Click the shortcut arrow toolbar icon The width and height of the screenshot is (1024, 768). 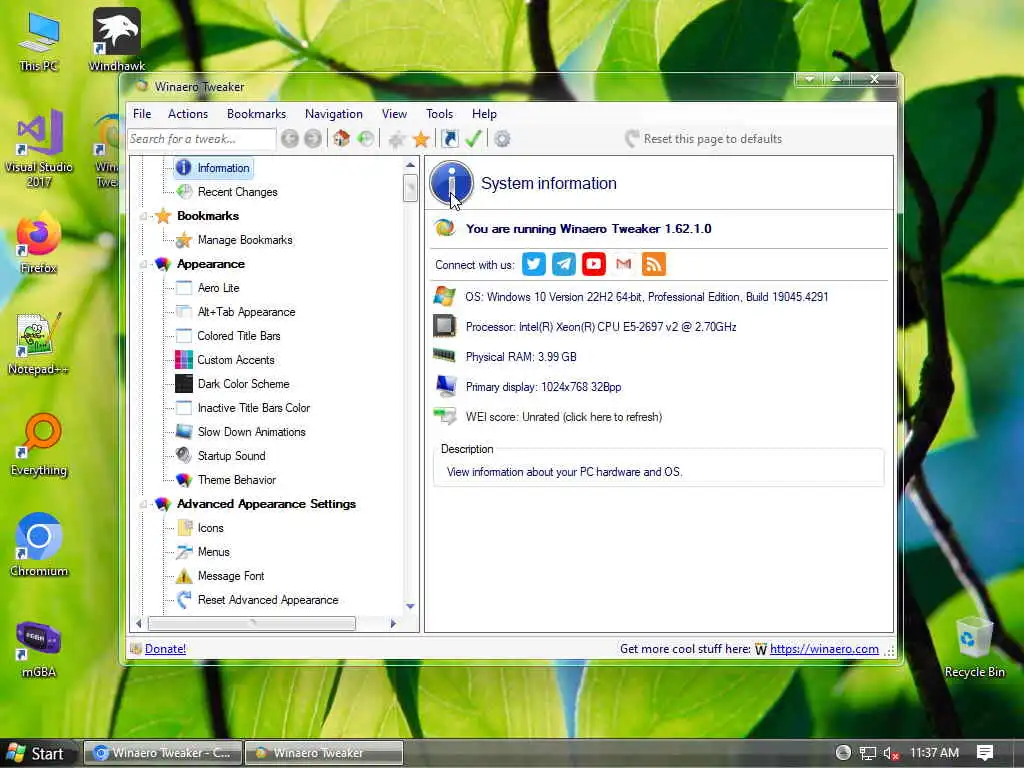click(450, 138)
